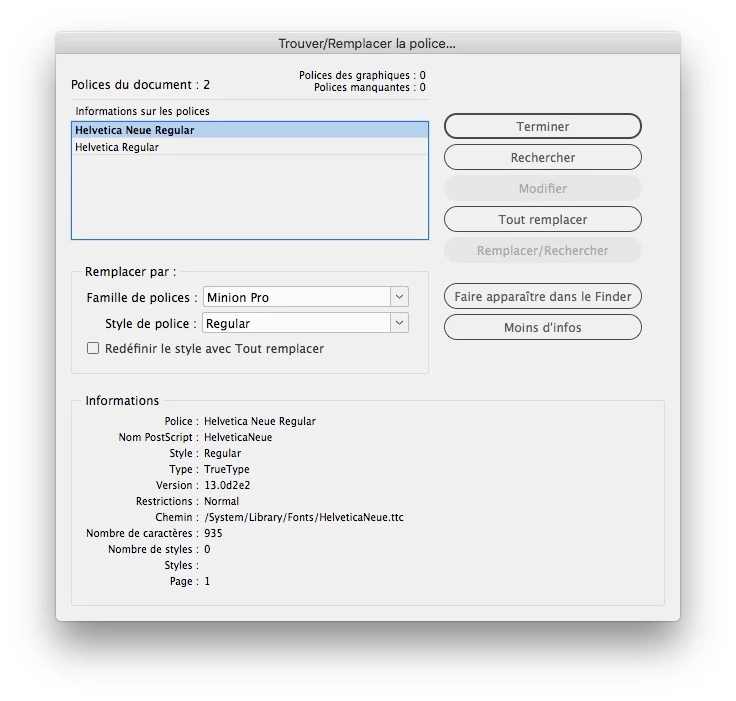Viewport: 736px width, 701px height.
Task: Click the Moins d'infos button
Action: coord(543,327)
